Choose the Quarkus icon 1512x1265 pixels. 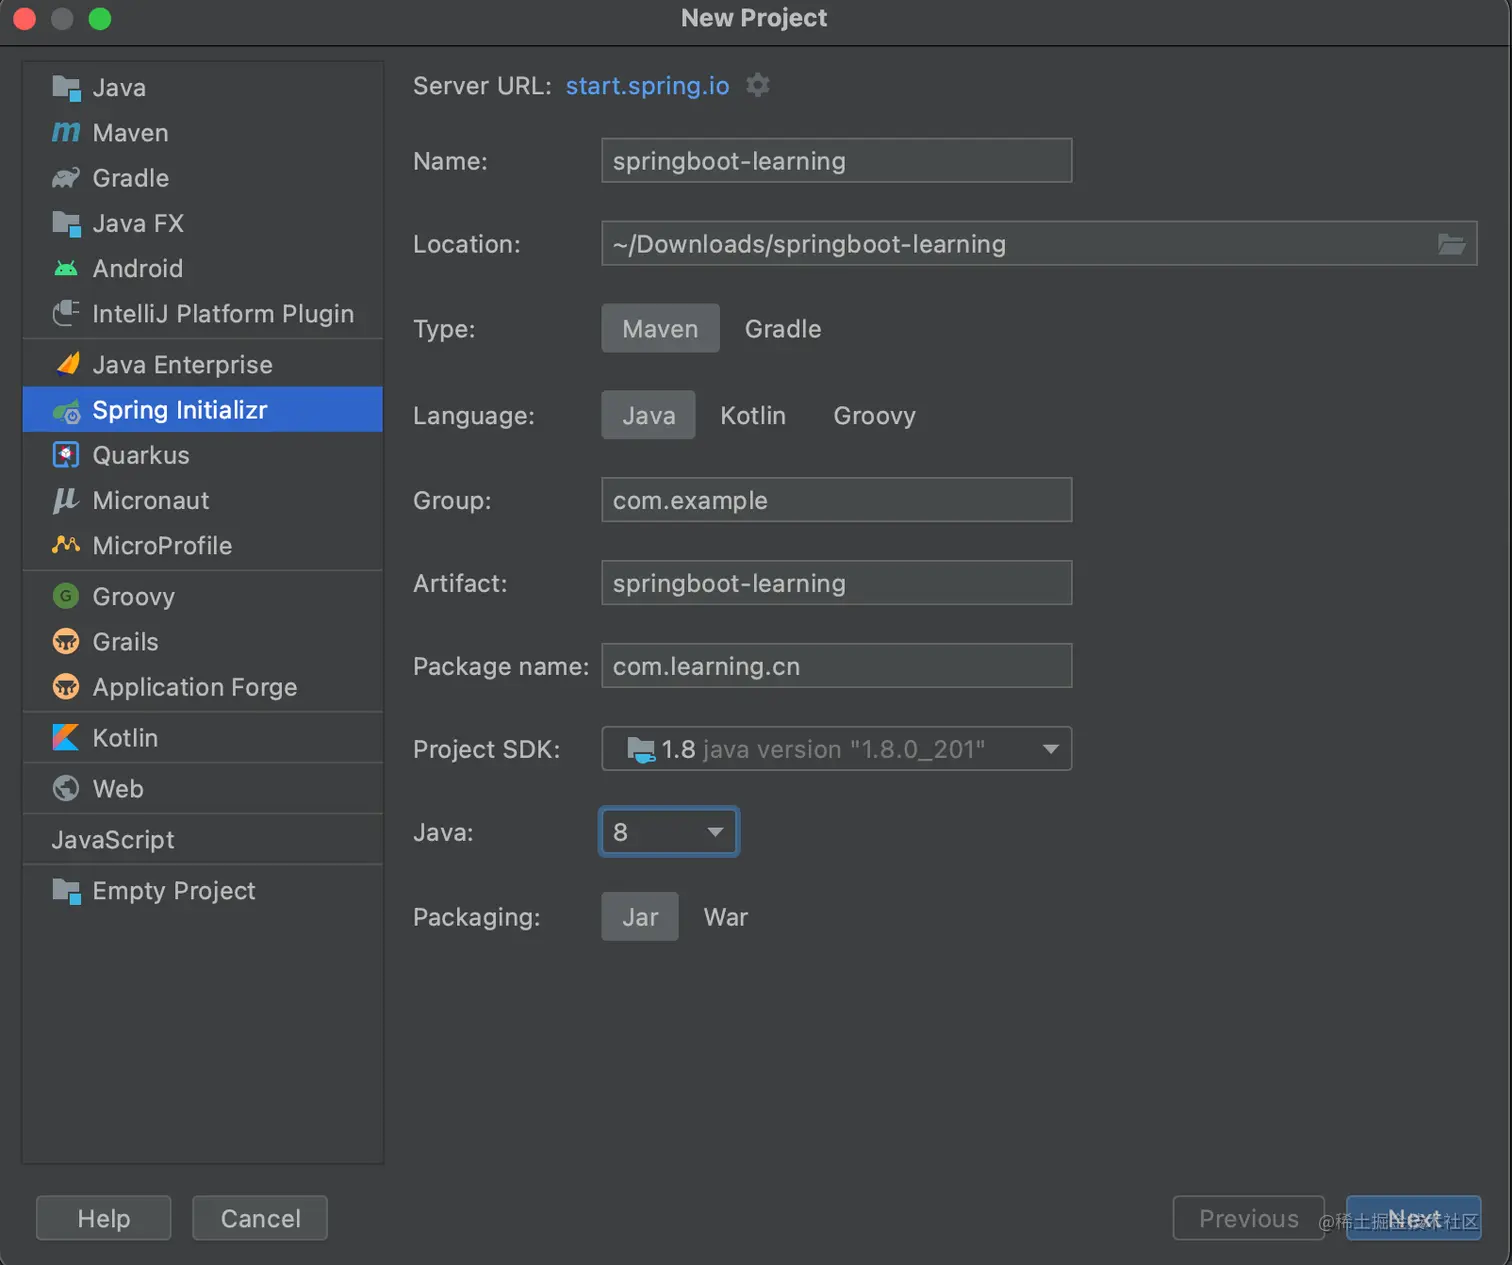click(x=66, y=455)
